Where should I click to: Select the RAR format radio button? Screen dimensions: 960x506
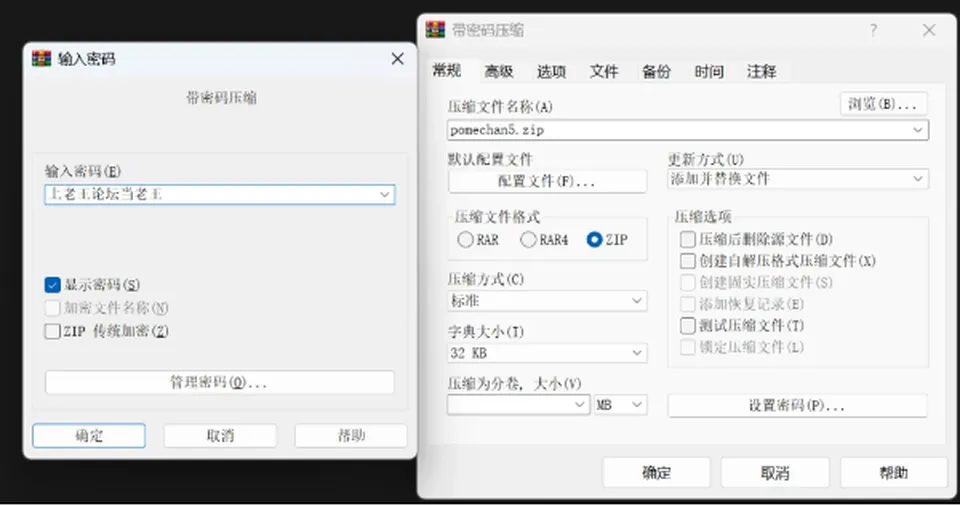[465, 240]
